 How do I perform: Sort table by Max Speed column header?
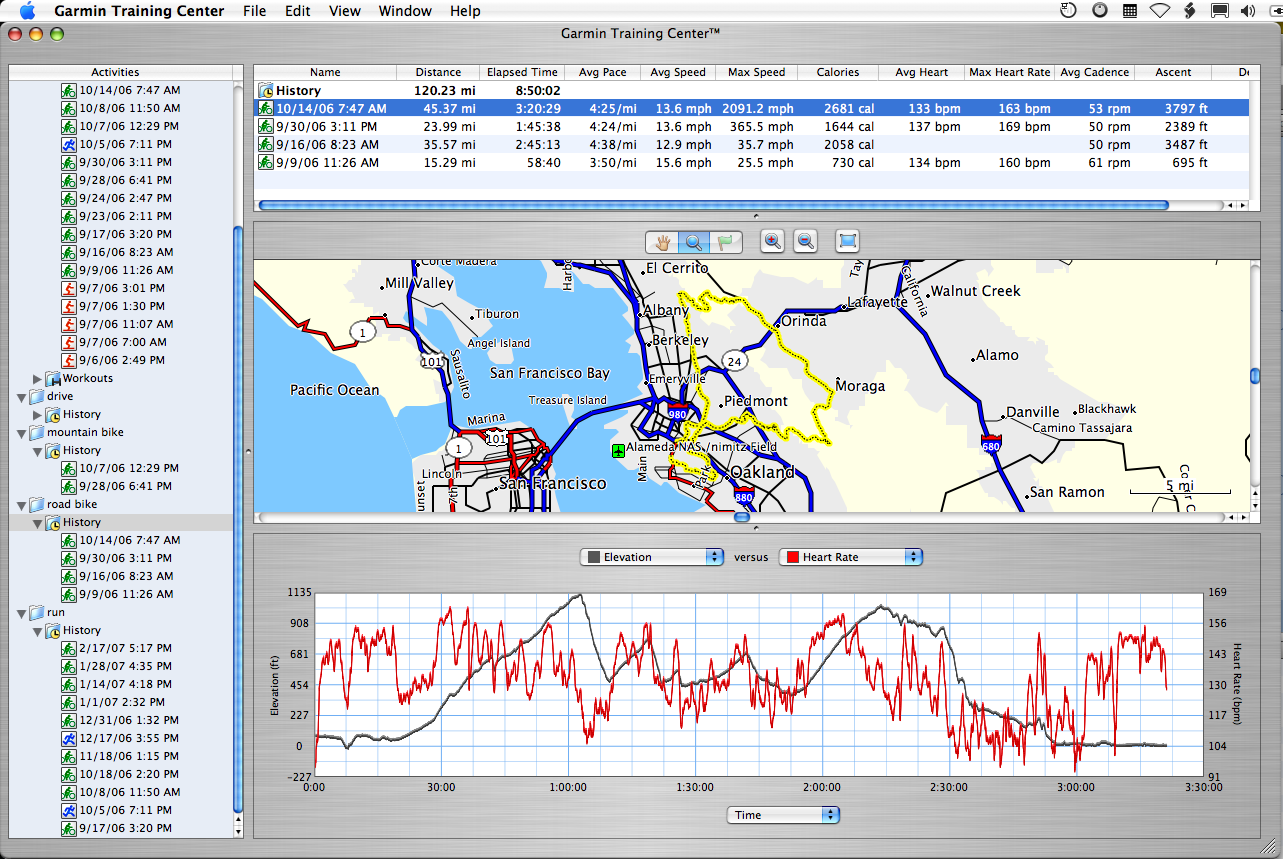point(757,72)
